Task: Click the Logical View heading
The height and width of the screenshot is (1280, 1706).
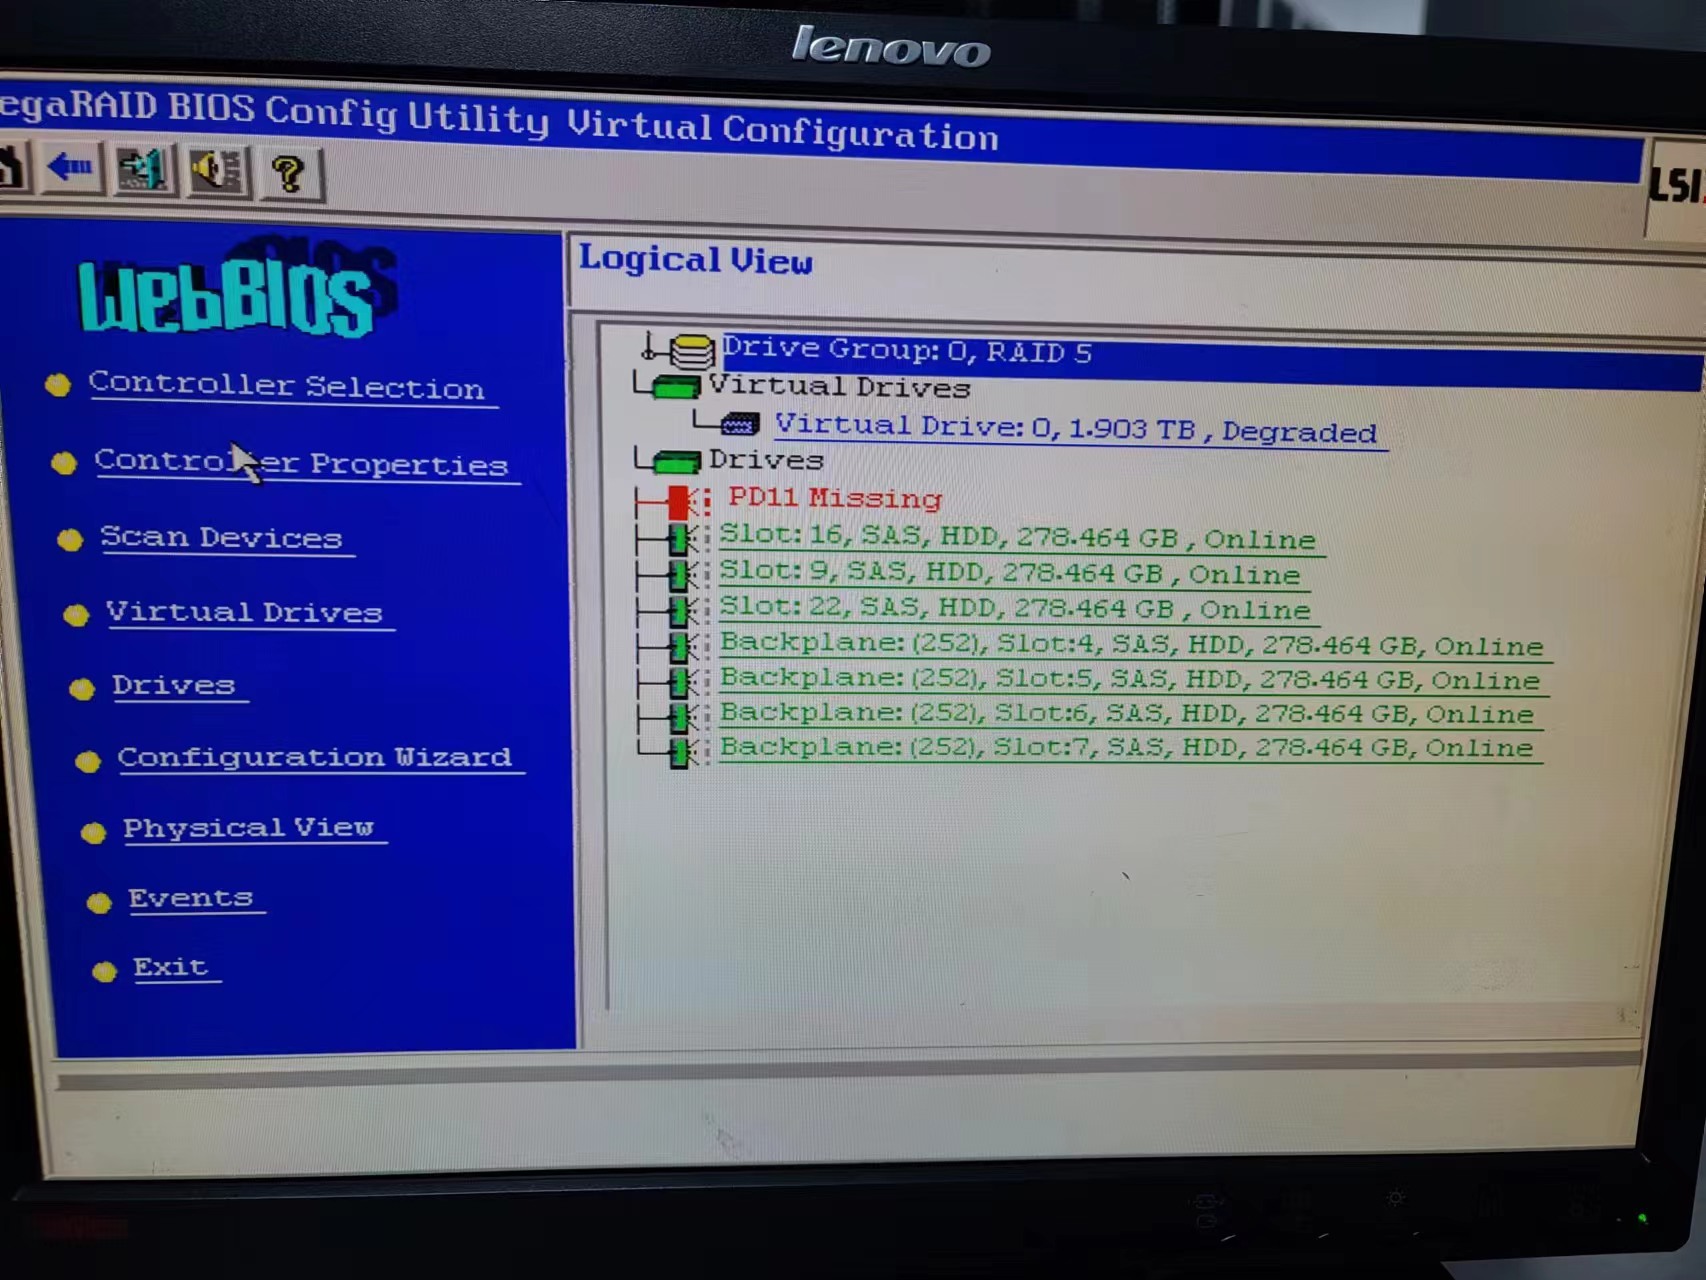Action: (x=696, y=260)
